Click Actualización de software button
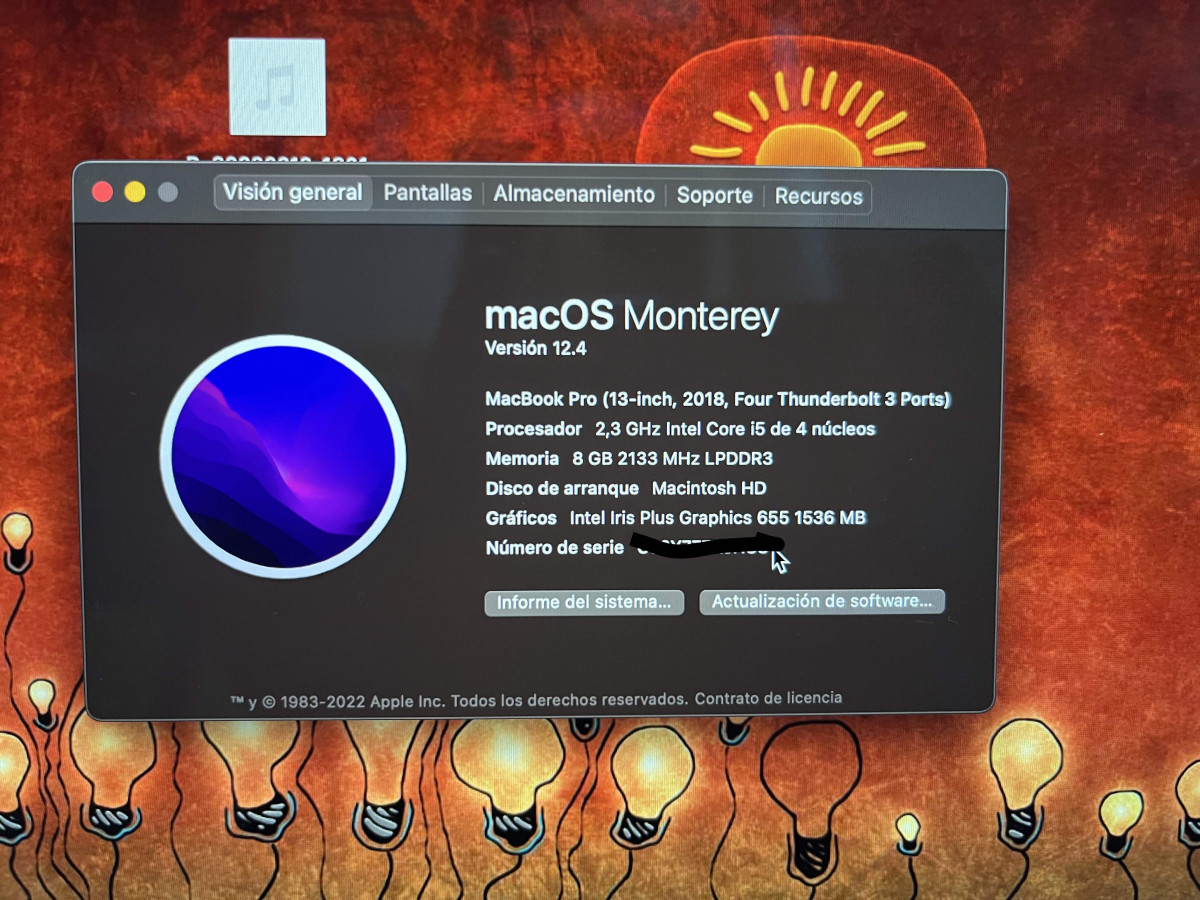Viewport: 1200px width, 900px height. click(822, 602)
